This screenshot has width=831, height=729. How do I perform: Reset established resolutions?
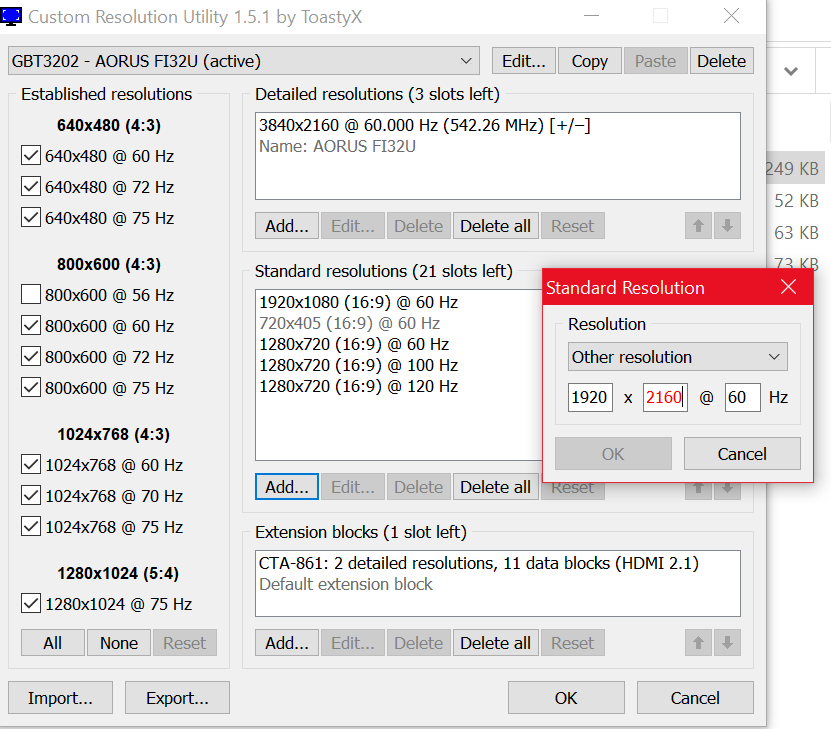click(x=184, y=643)
